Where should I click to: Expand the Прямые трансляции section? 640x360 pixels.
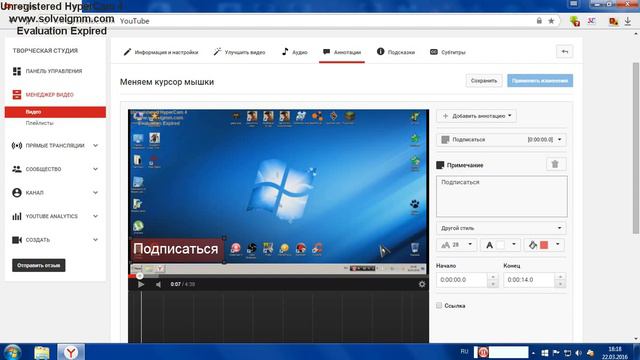pos(96,146)
